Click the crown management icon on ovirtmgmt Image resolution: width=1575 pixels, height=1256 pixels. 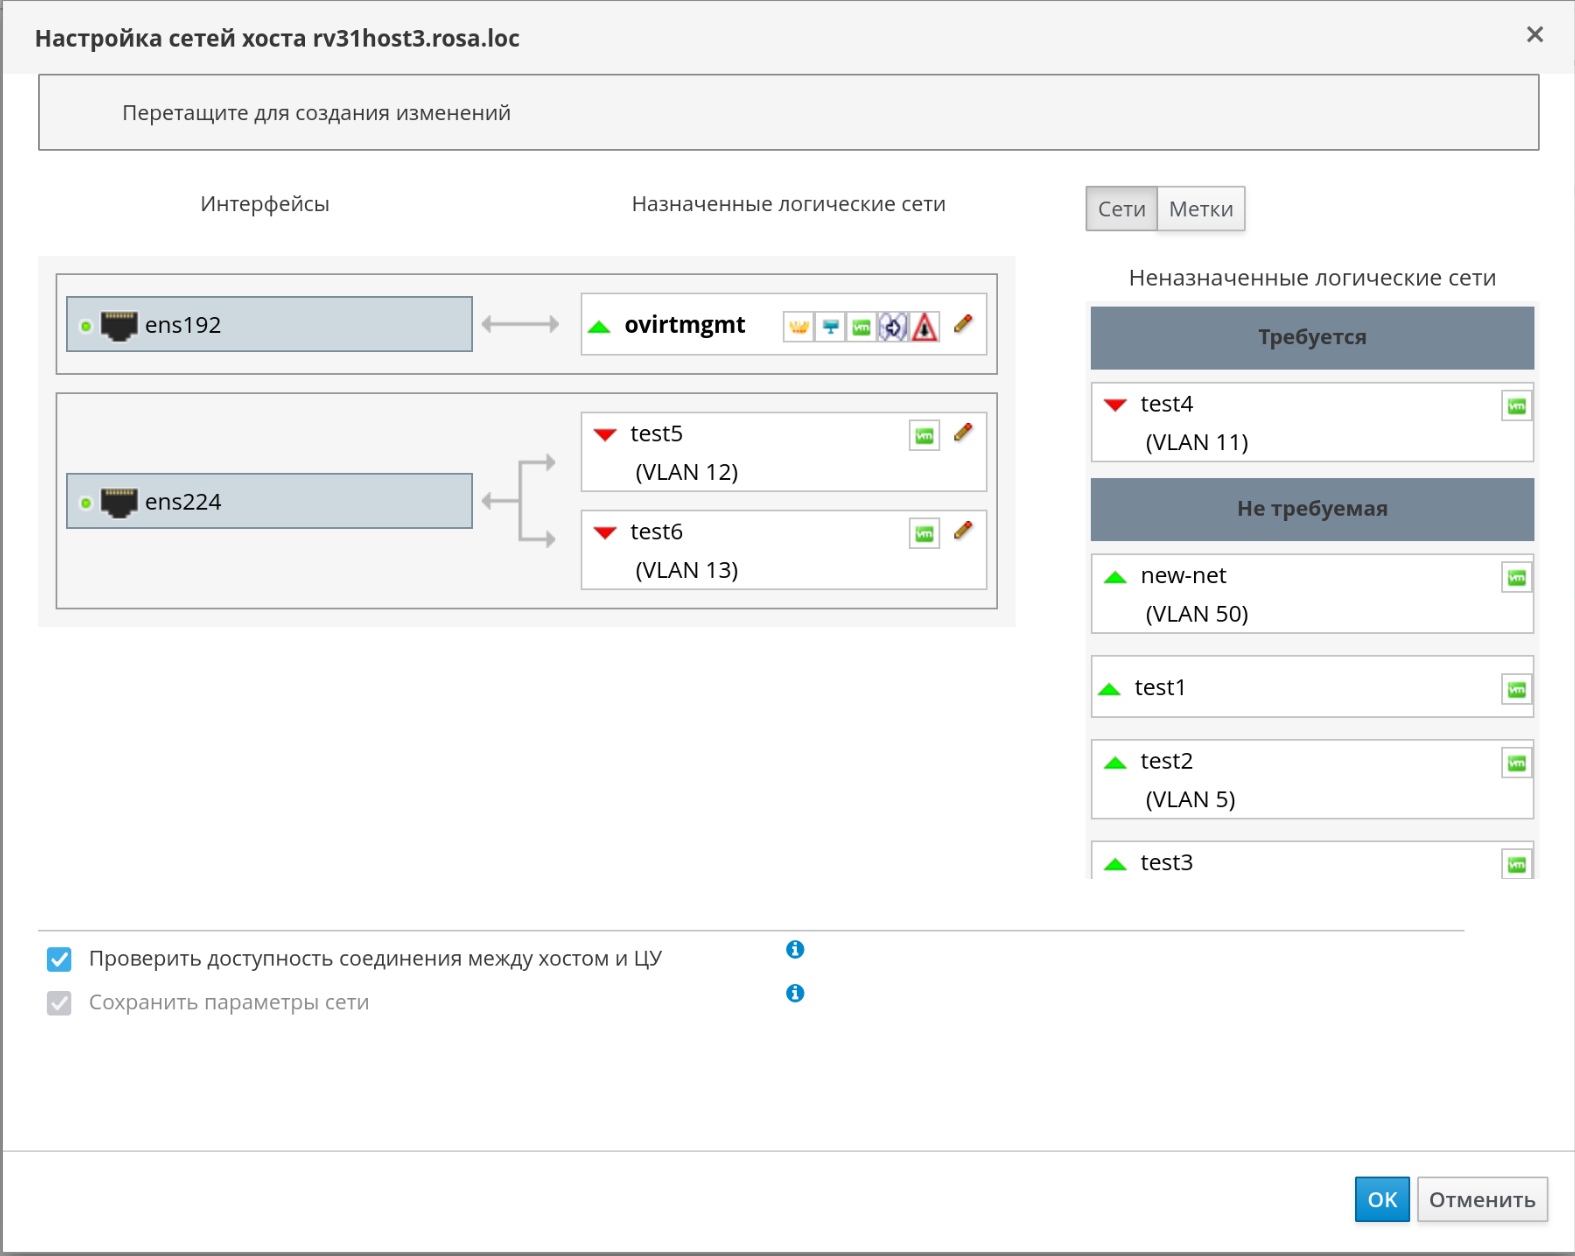pos(798,327)
